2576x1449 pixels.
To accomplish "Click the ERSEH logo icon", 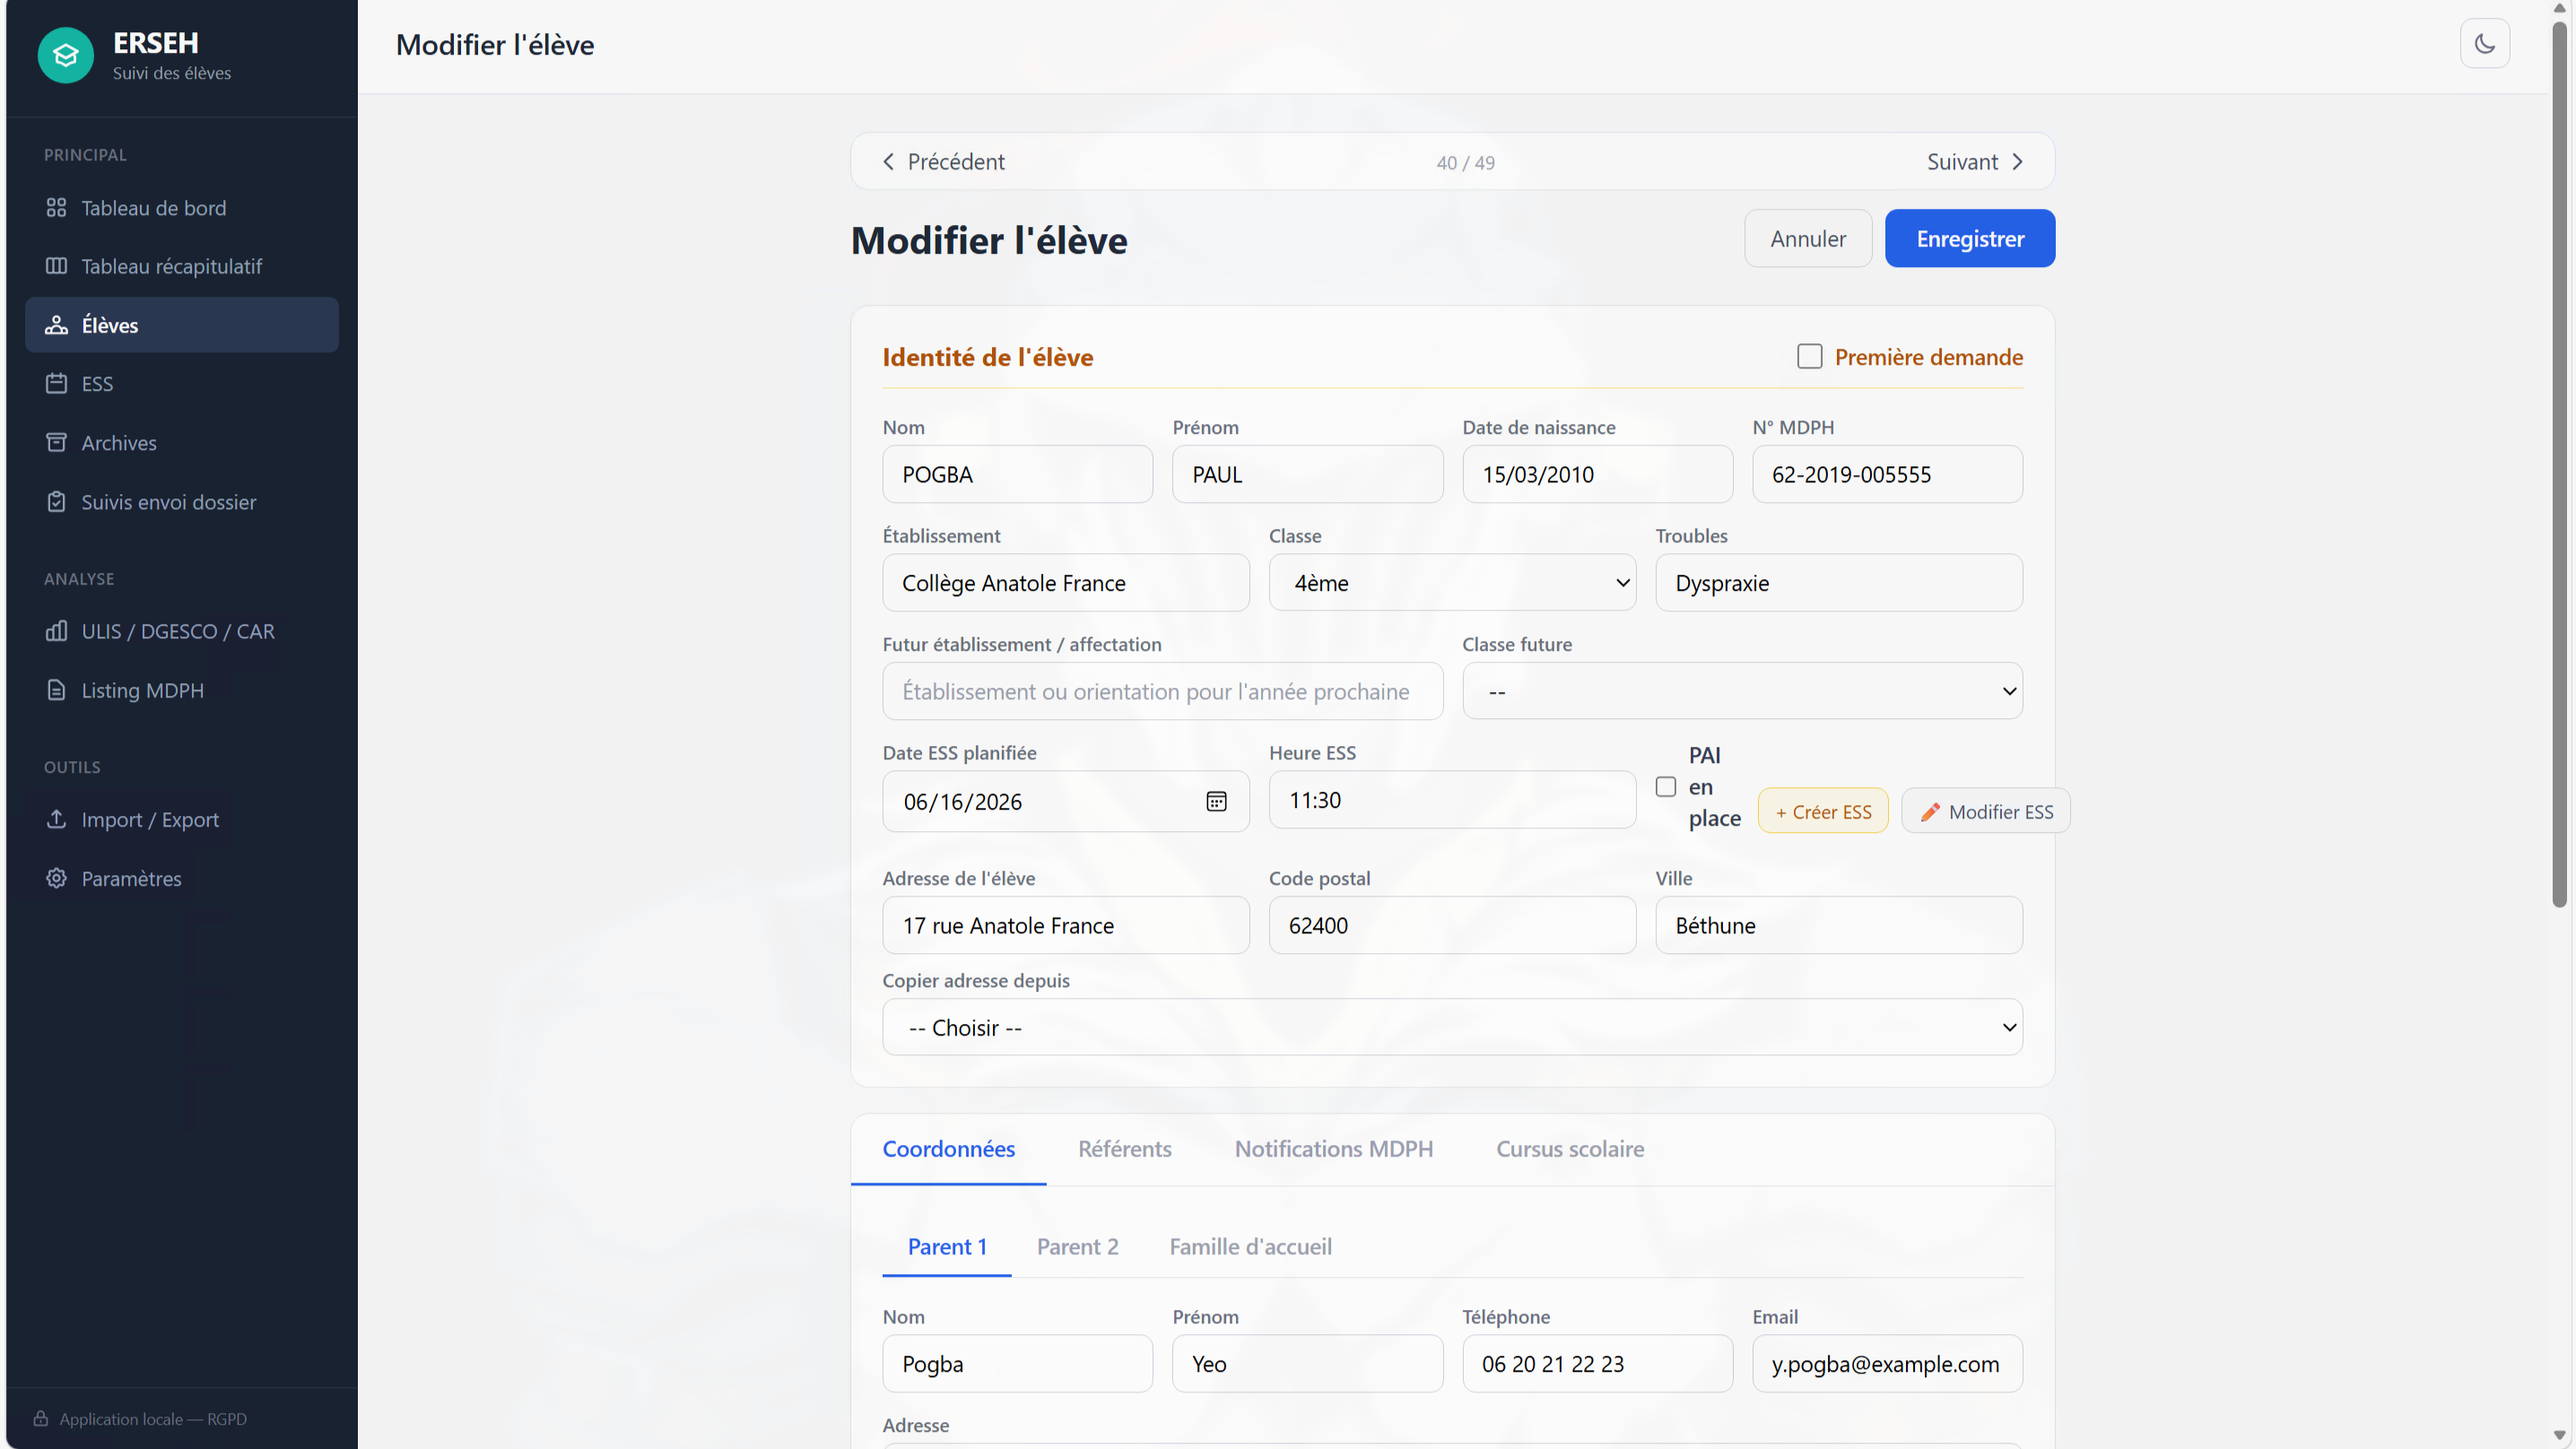I will (x=66, y=55).
